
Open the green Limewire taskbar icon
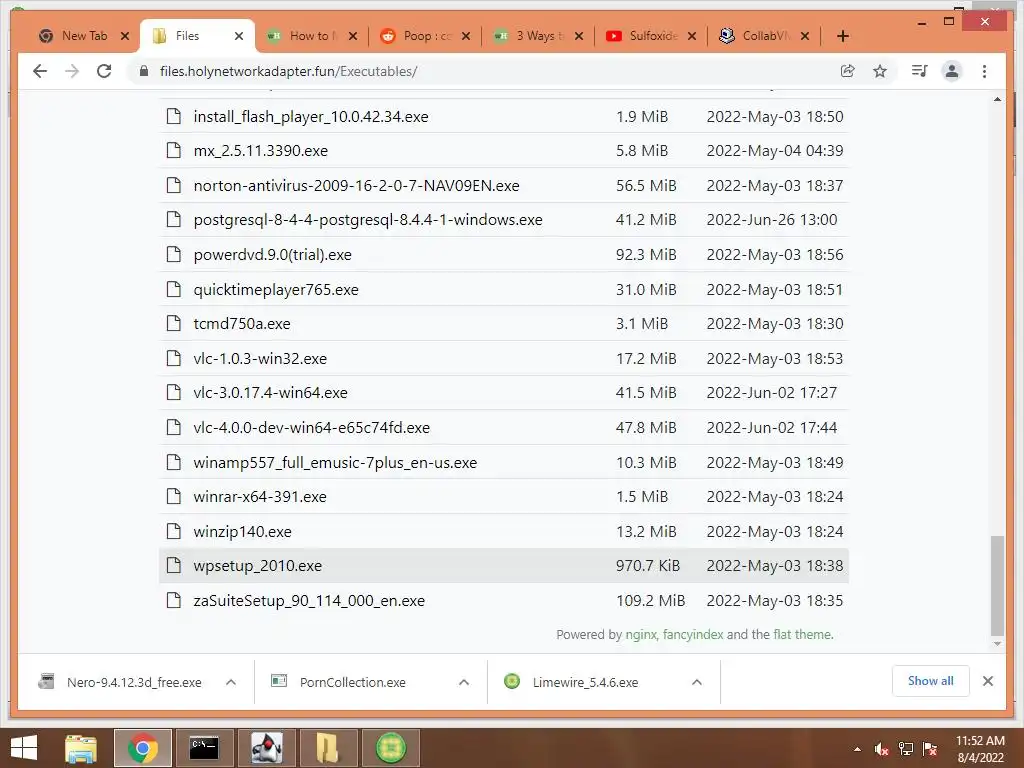[x=391, y=748]
